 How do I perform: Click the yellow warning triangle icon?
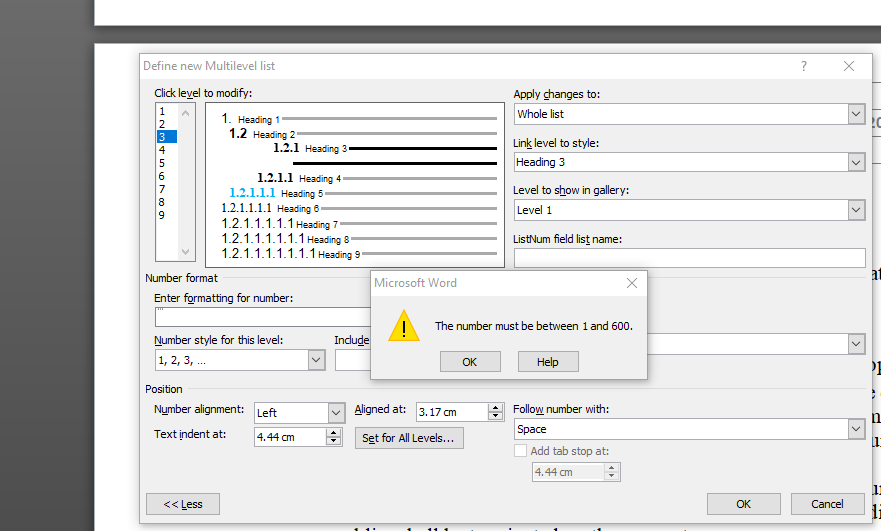coord(404,326)
